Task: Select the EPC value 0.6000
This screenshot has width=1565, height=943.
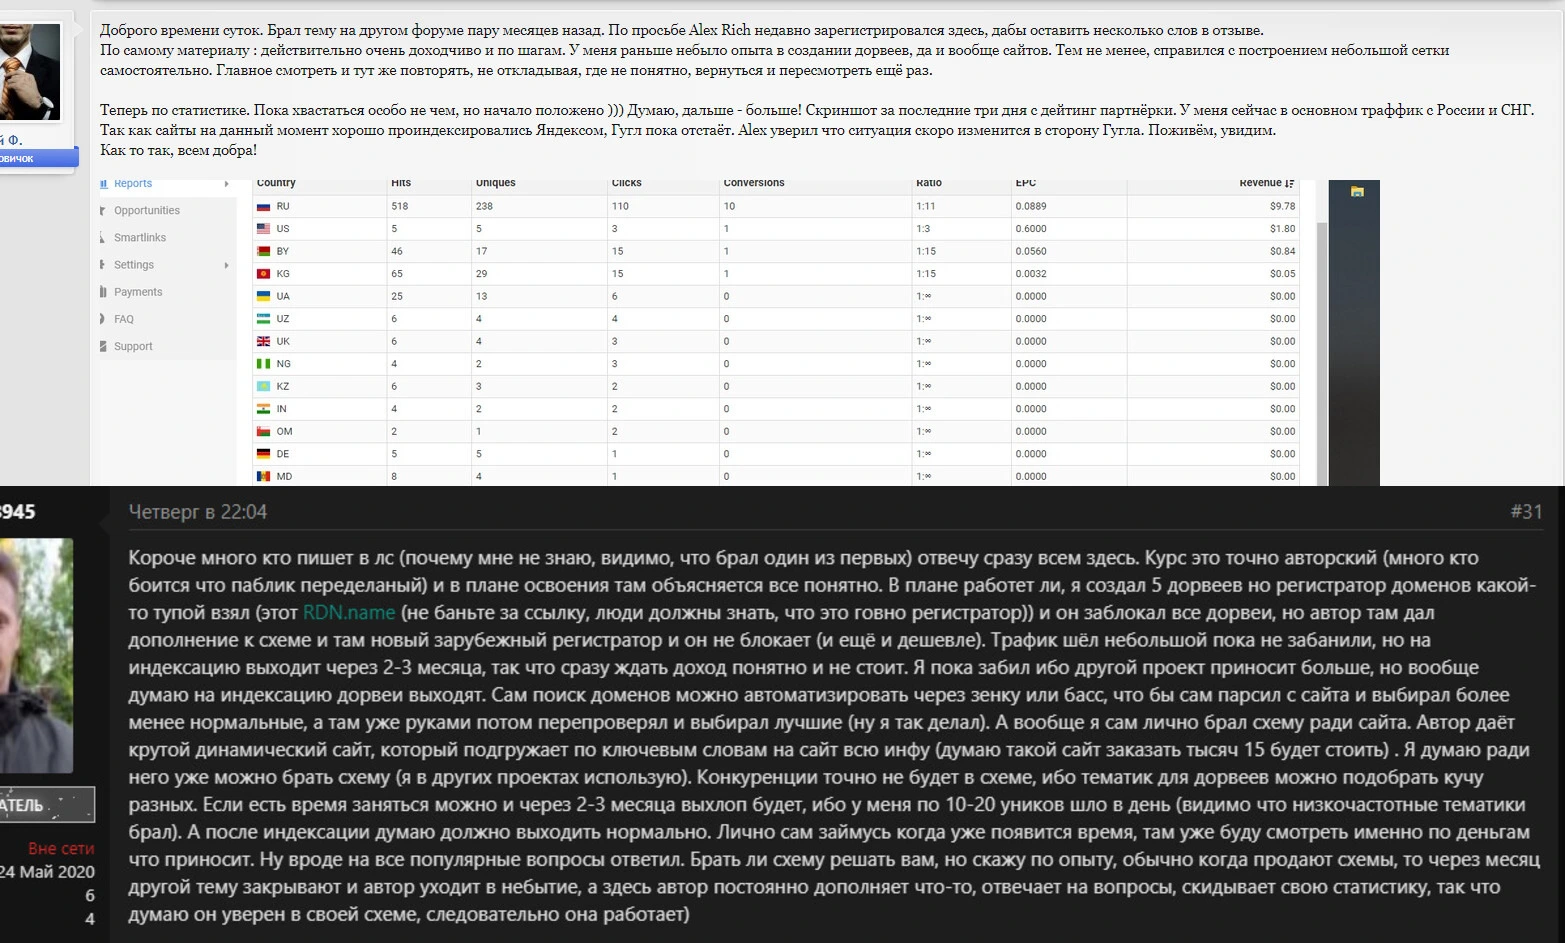Action: click(x=1031, y=229)
